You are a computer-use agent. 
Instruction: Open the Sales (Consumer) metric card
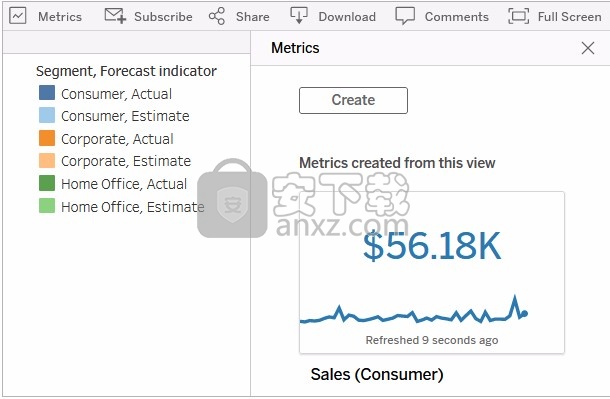click(432, 273)
